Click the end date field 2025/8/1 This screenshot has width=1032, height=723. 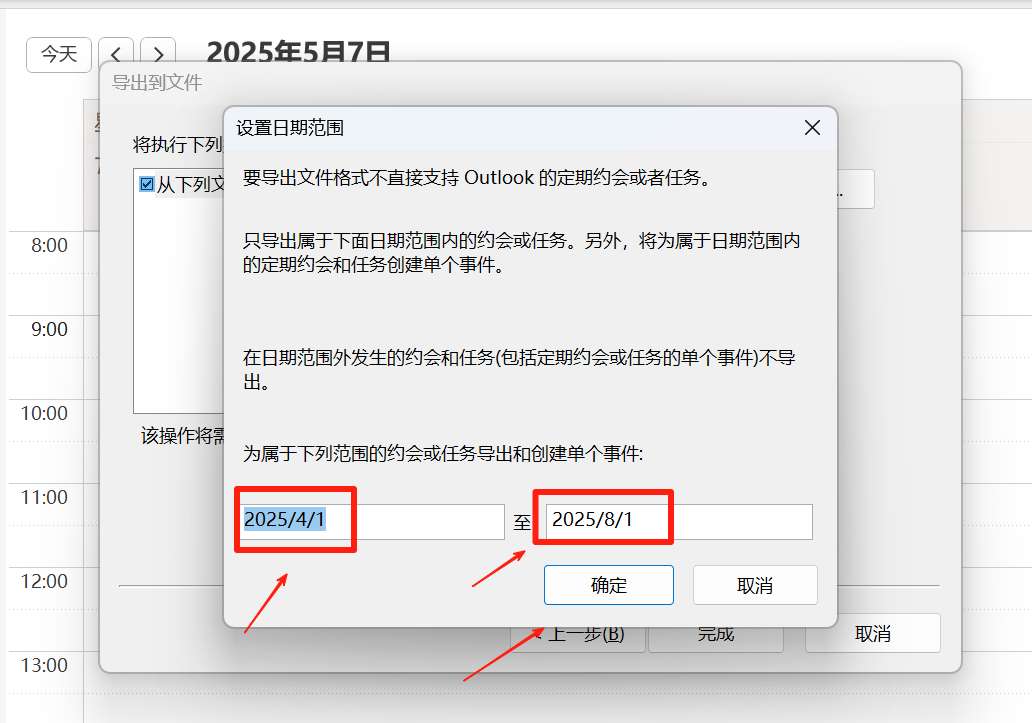pyautogui.click(x=679, y=522)
